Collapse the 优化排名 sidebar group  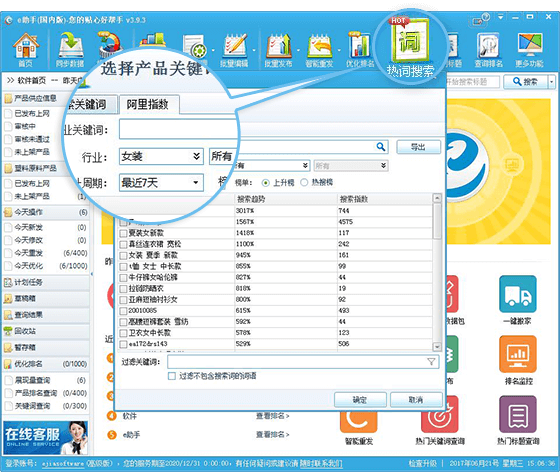(46, 364)
